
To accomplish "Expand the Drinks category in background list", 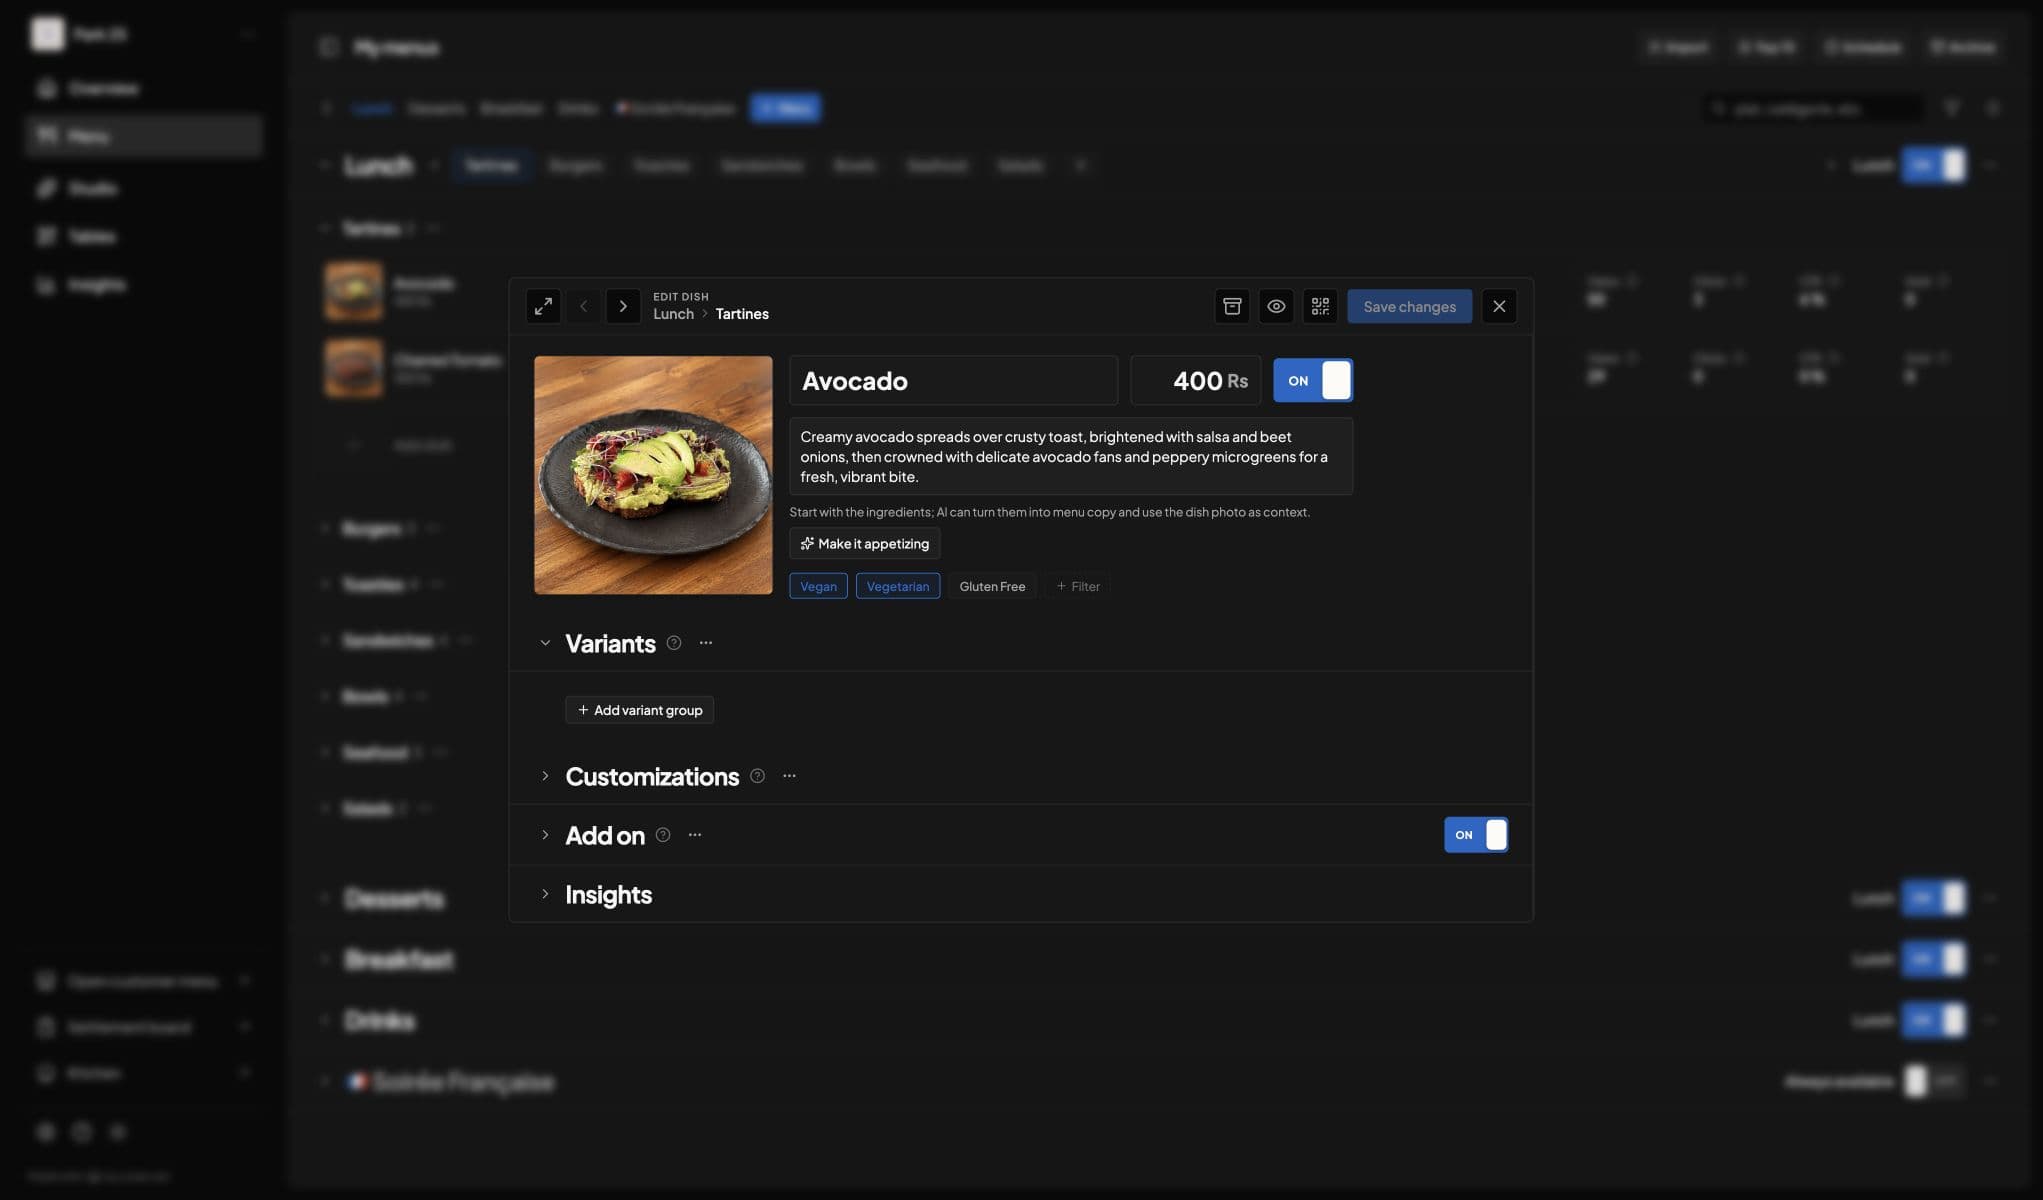I will point(325,1020).
